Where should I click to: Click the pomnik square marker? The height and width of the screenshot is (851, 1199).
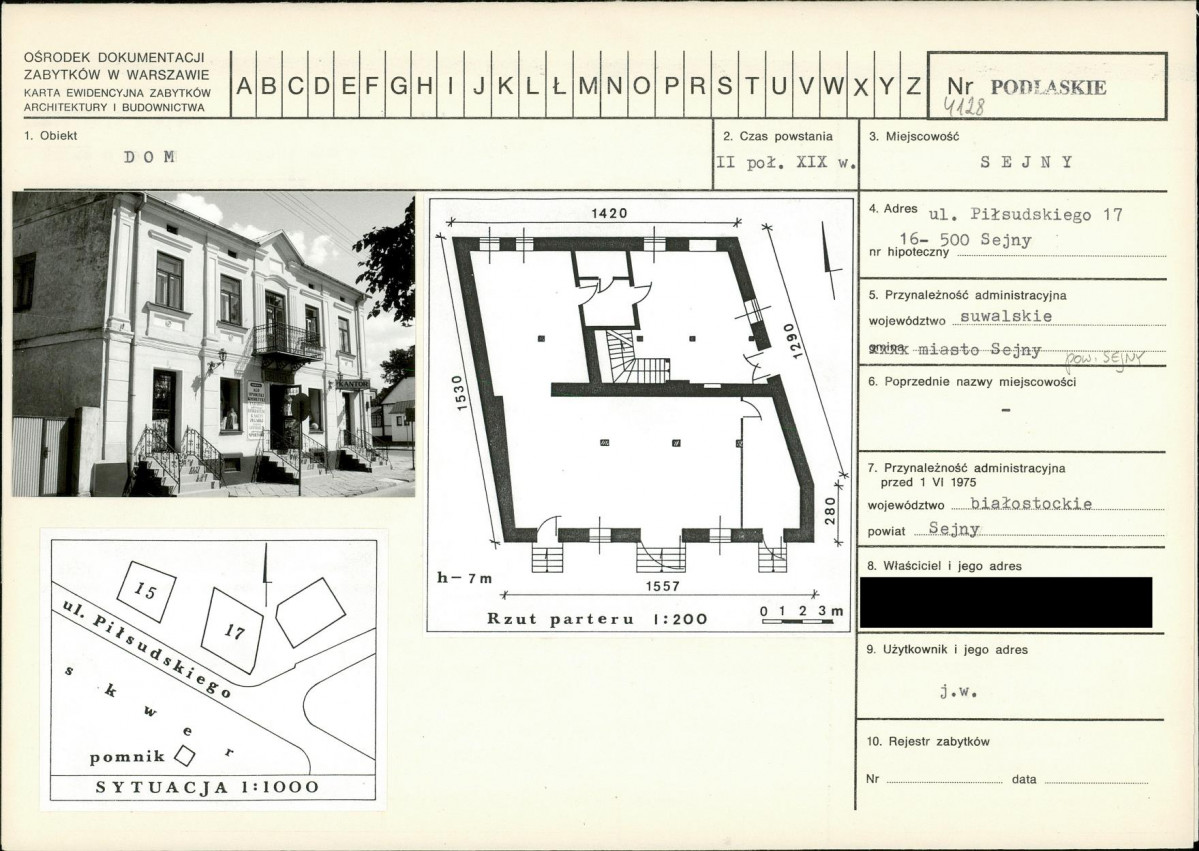[x=184, y=755]
